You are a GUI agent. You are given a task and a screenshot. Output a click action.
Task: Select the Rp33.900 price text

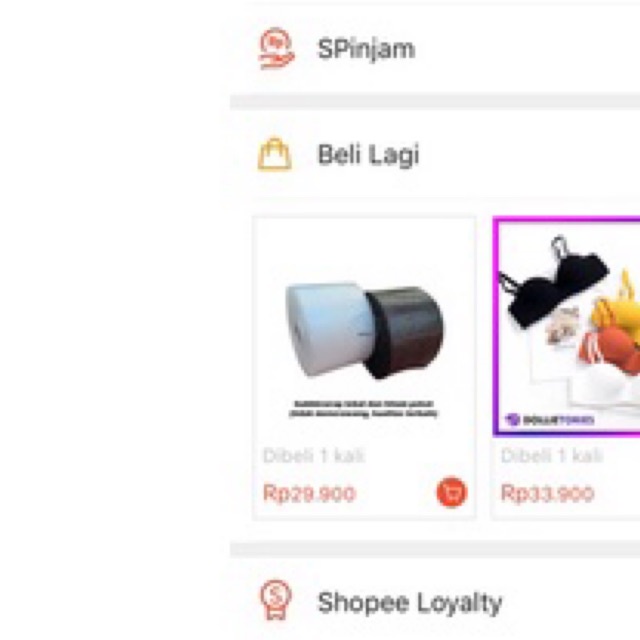pyautogui.click(x=547, y=493)
